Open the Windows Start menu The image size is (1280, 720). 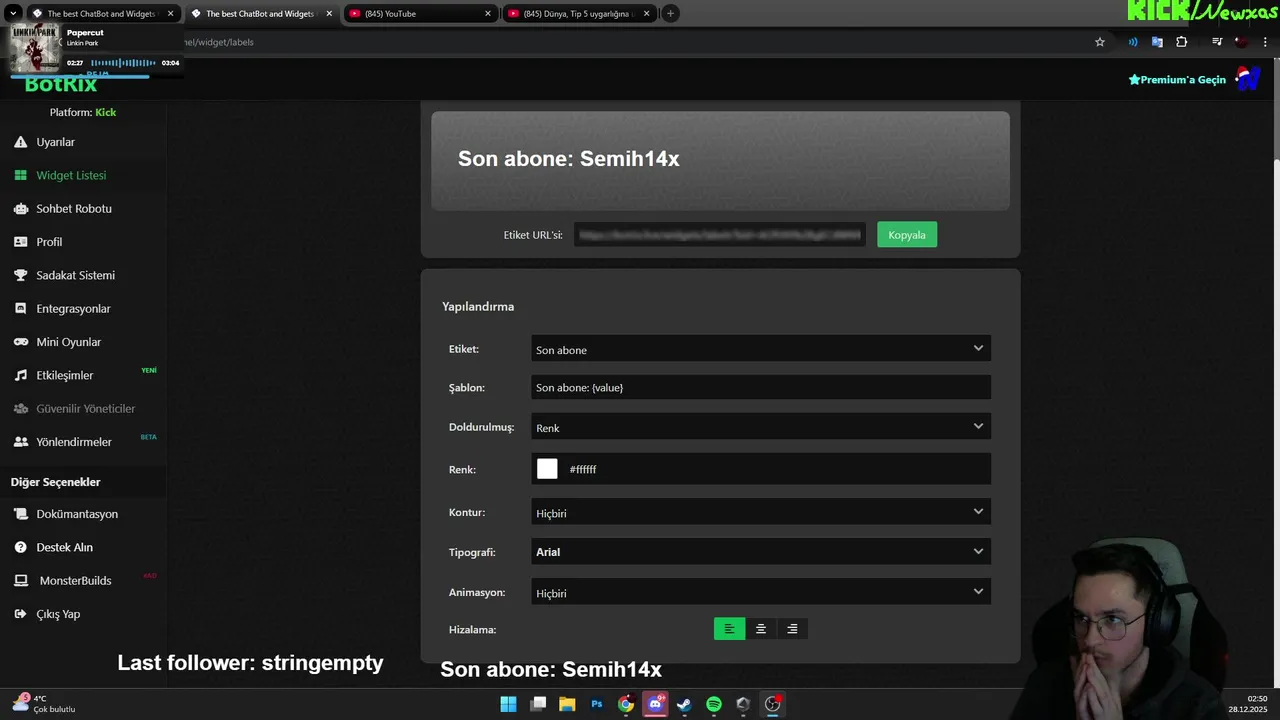(x=508, y=704)
